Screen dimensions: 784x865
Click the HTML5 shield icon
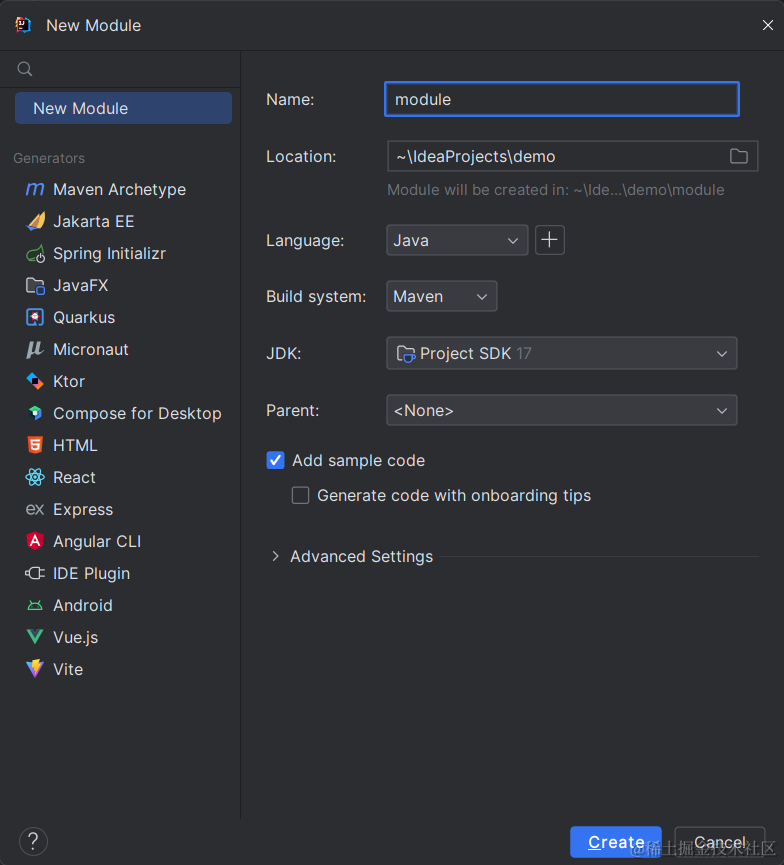click(35, 445)
